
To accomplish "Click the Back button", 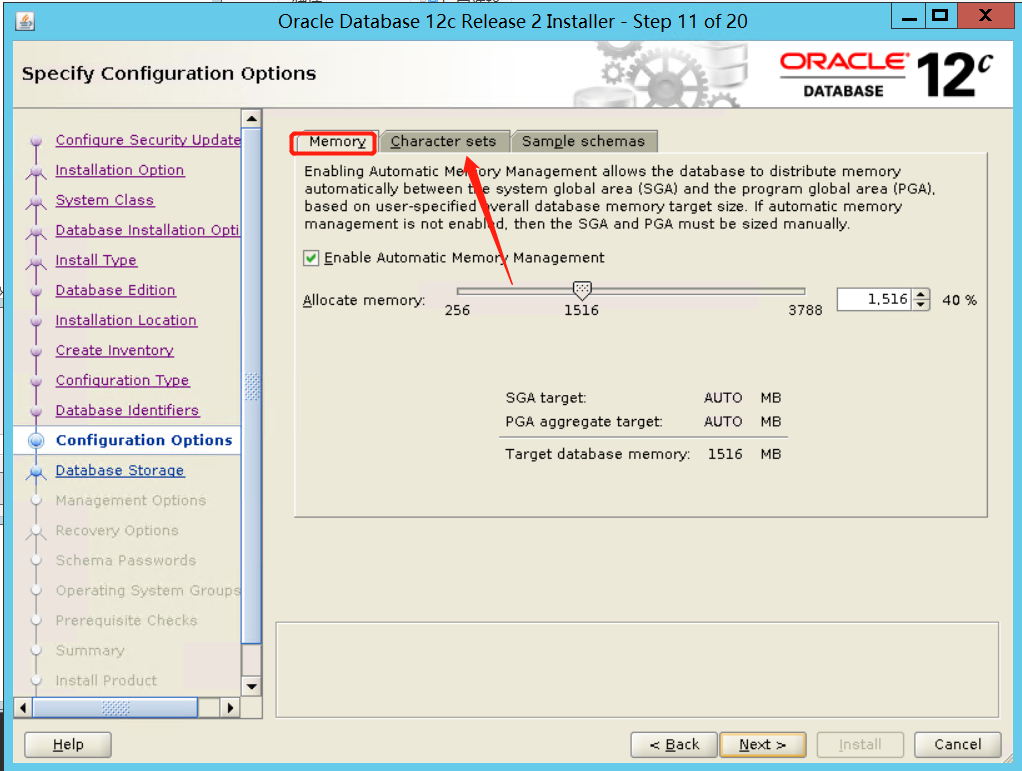I will [674, 744].
